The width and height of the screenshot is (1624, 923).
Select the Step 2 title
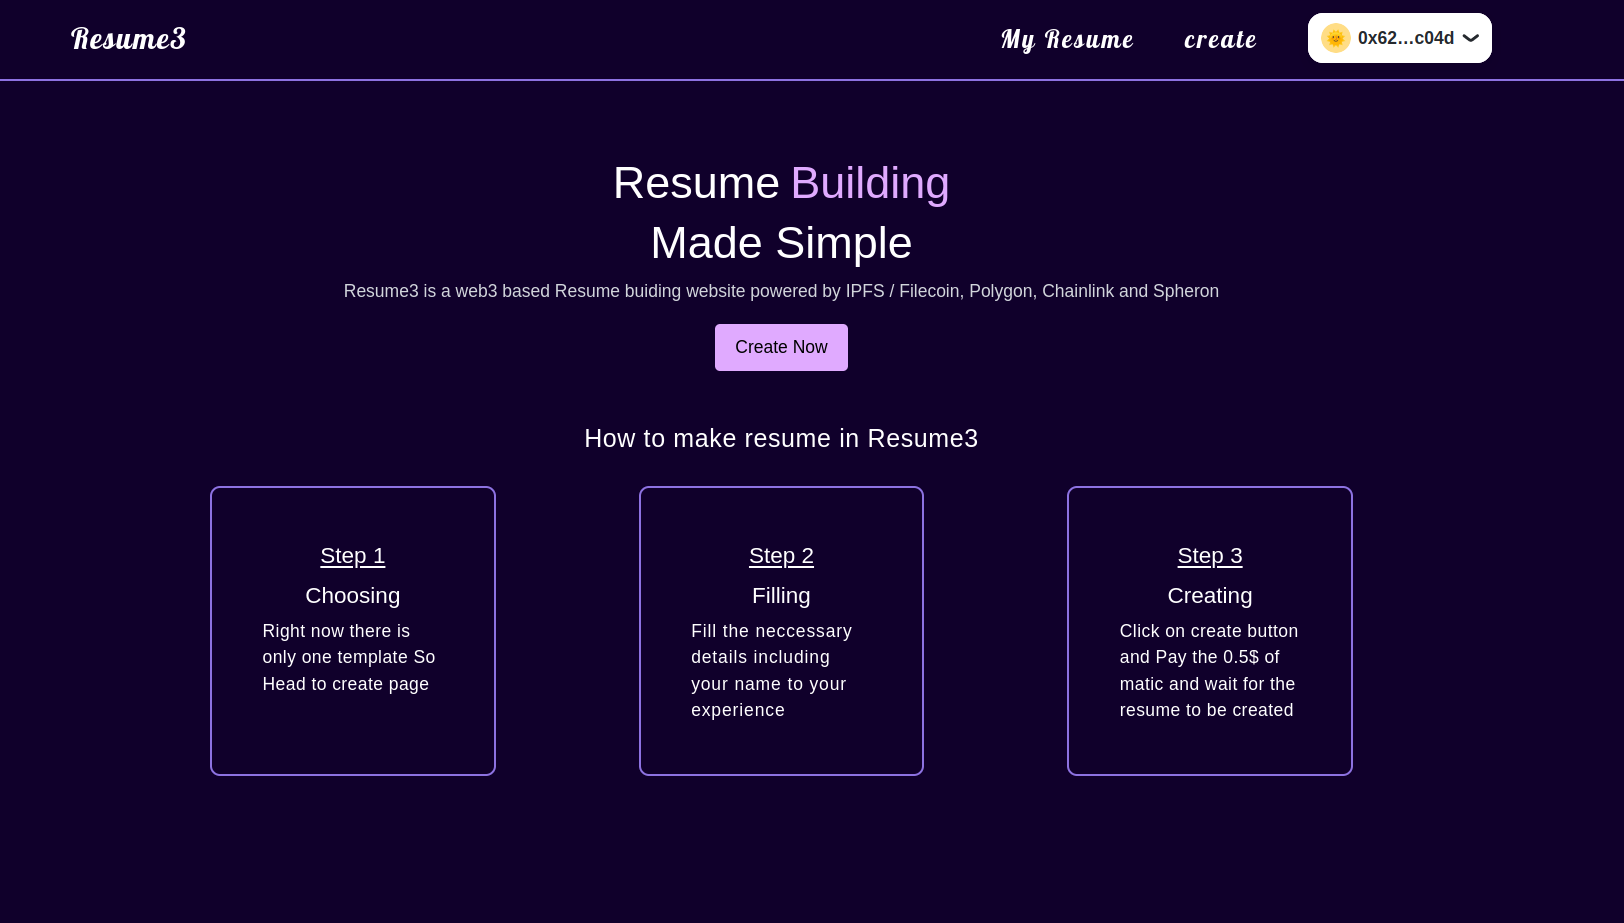pos(781,556)
